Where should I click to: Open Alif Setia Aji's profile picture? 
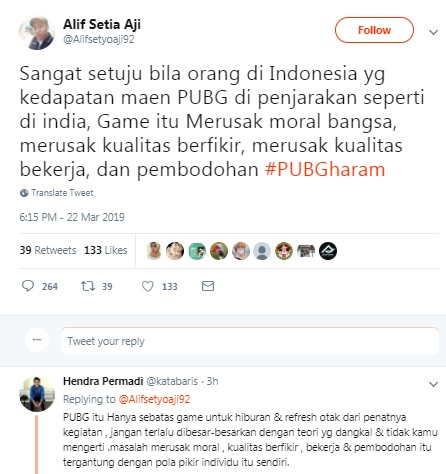(x=37, y=33)
